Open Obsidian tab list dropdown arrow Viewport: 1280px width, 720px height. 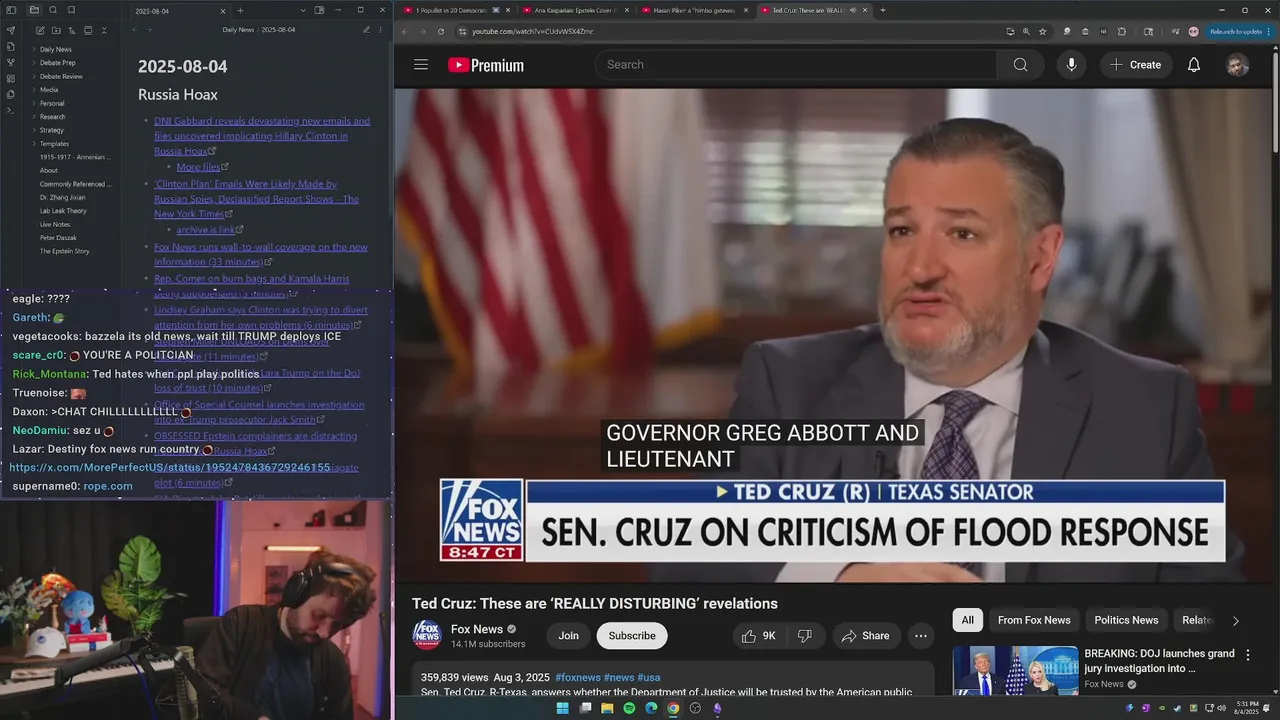pyautogui.click(x=303, y=10)
